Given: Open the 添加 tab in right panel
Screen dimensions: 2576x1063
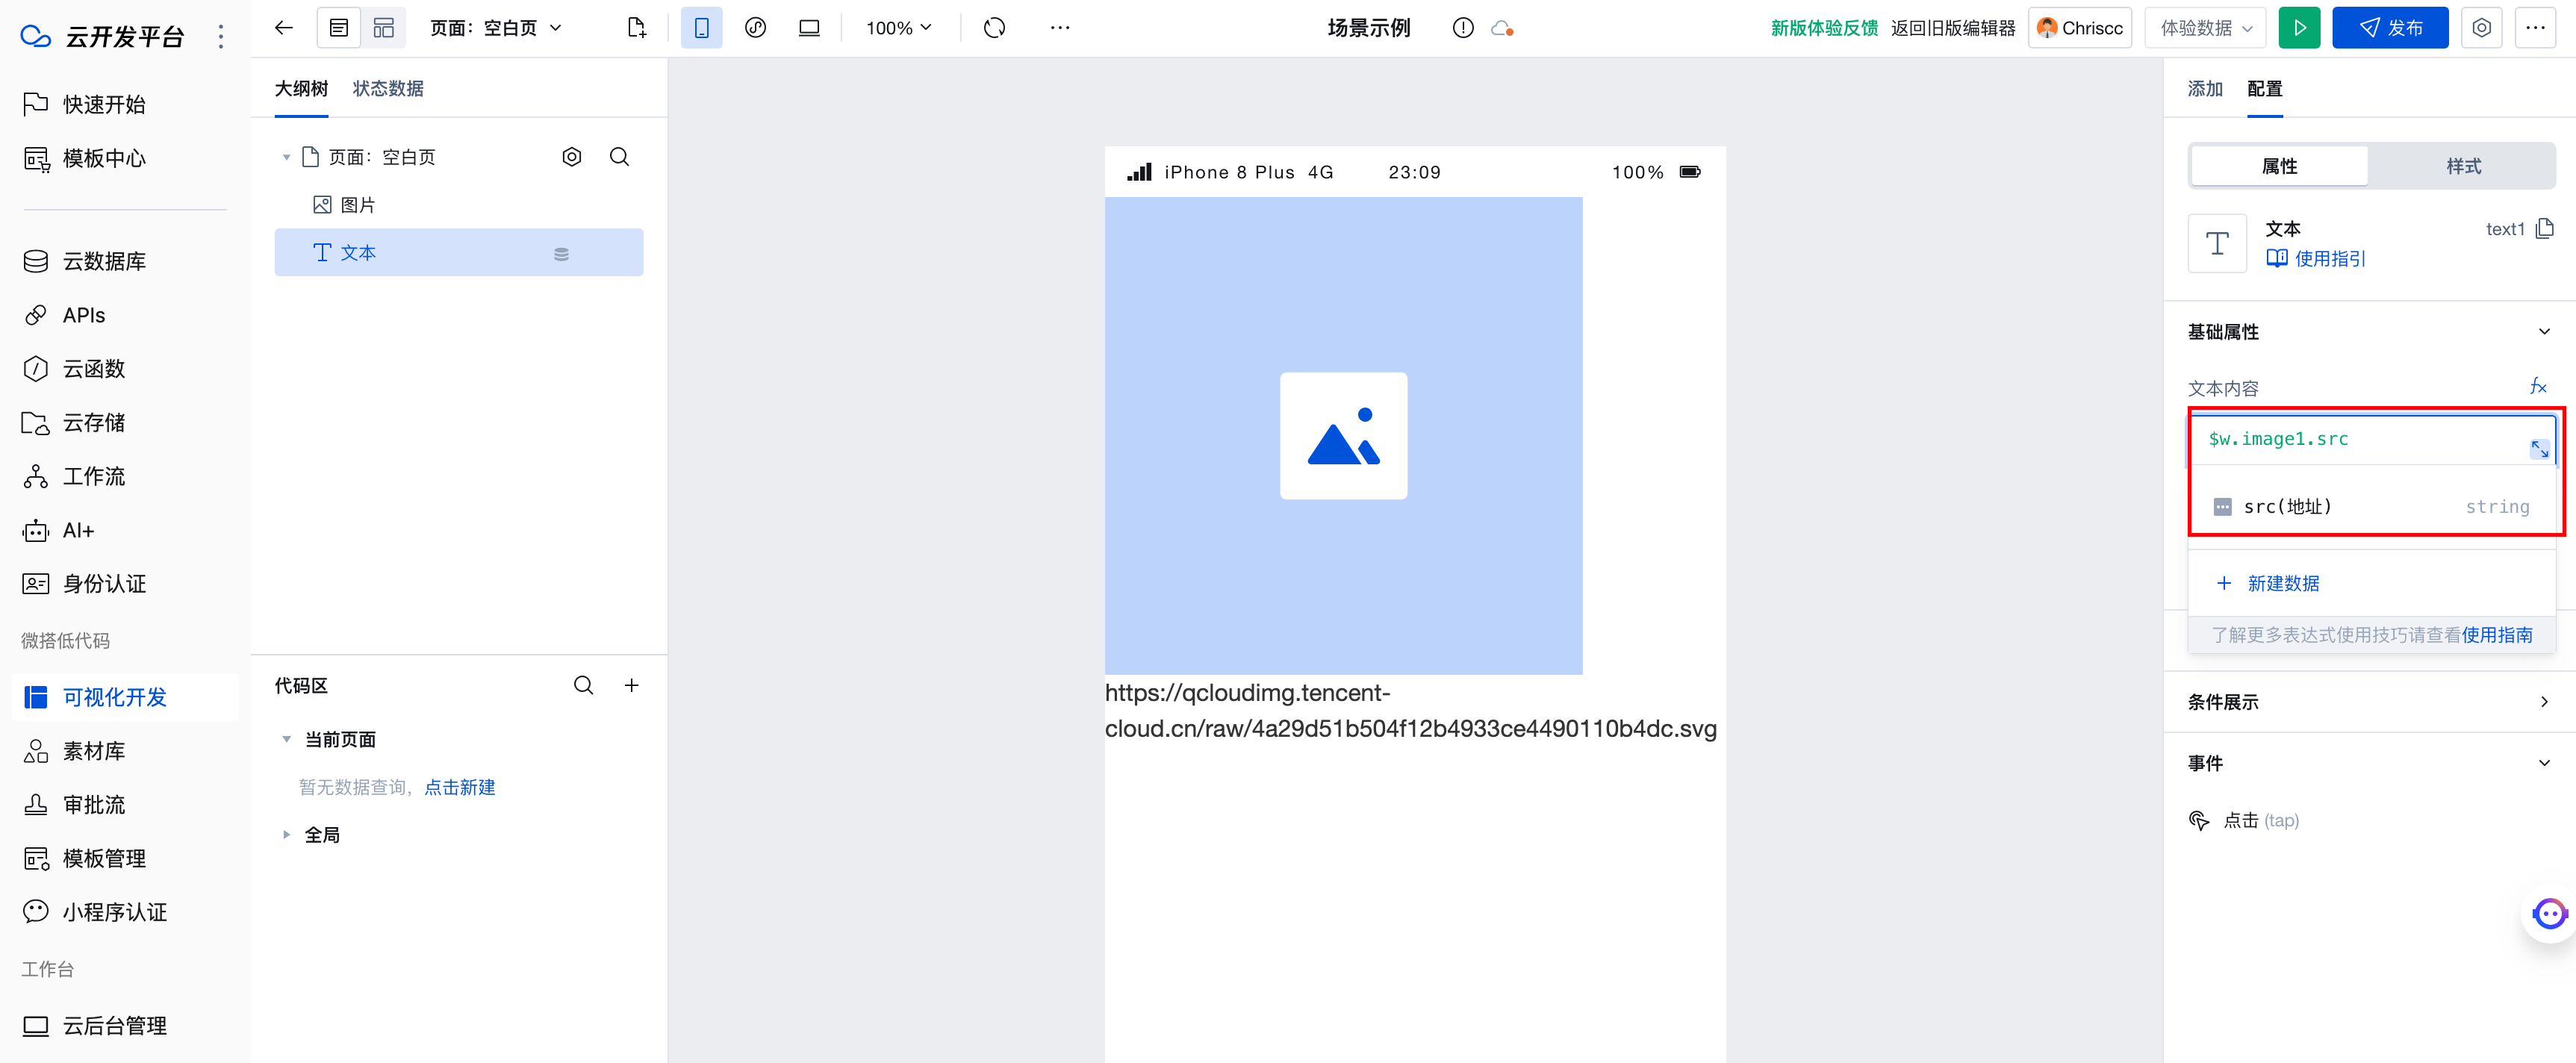Looking at the screenshot, I should [2204, 89].
